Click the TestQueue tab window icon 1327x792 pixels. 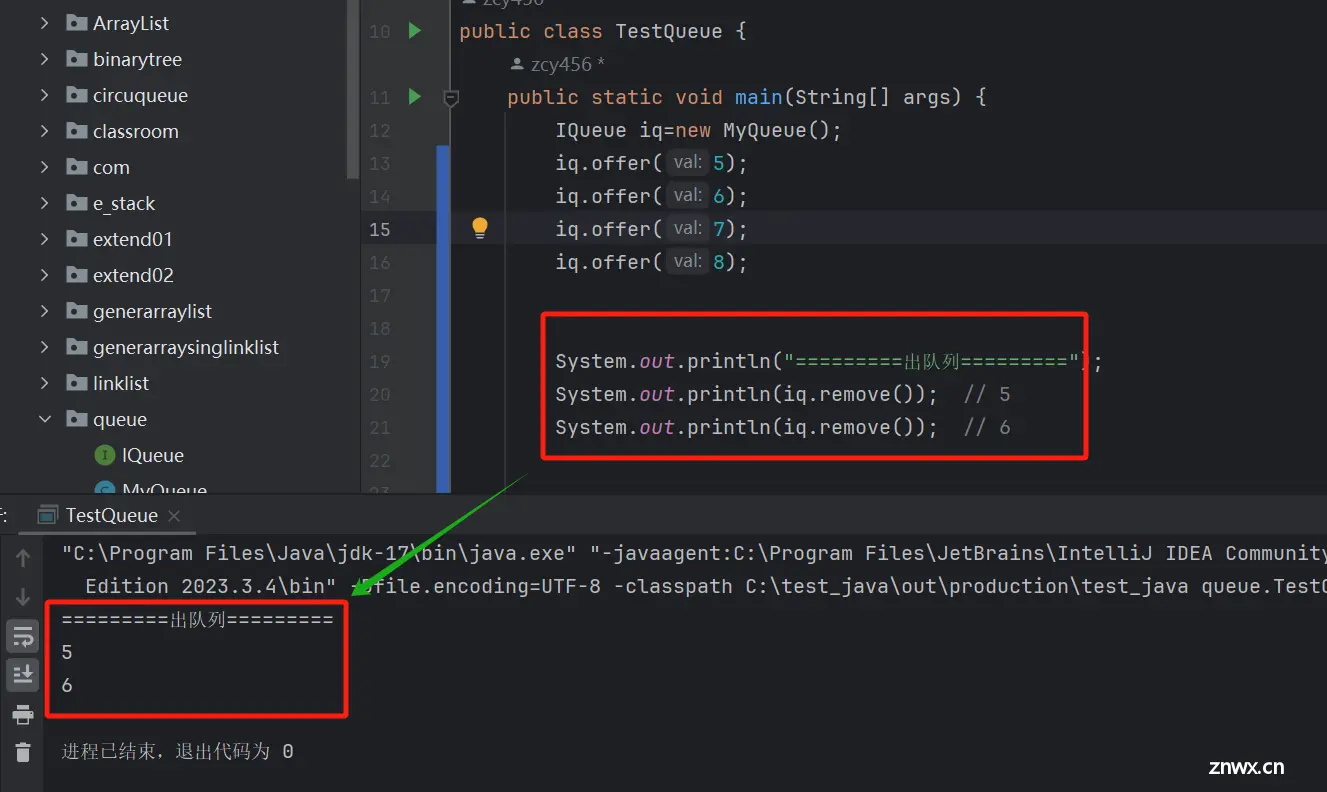click(46, 516)
